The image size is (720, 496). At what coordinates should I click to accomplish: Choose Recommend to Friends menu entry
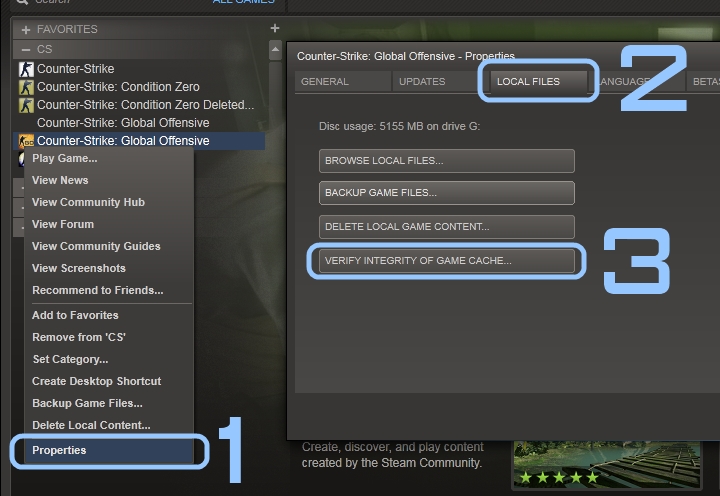[109, 290]
